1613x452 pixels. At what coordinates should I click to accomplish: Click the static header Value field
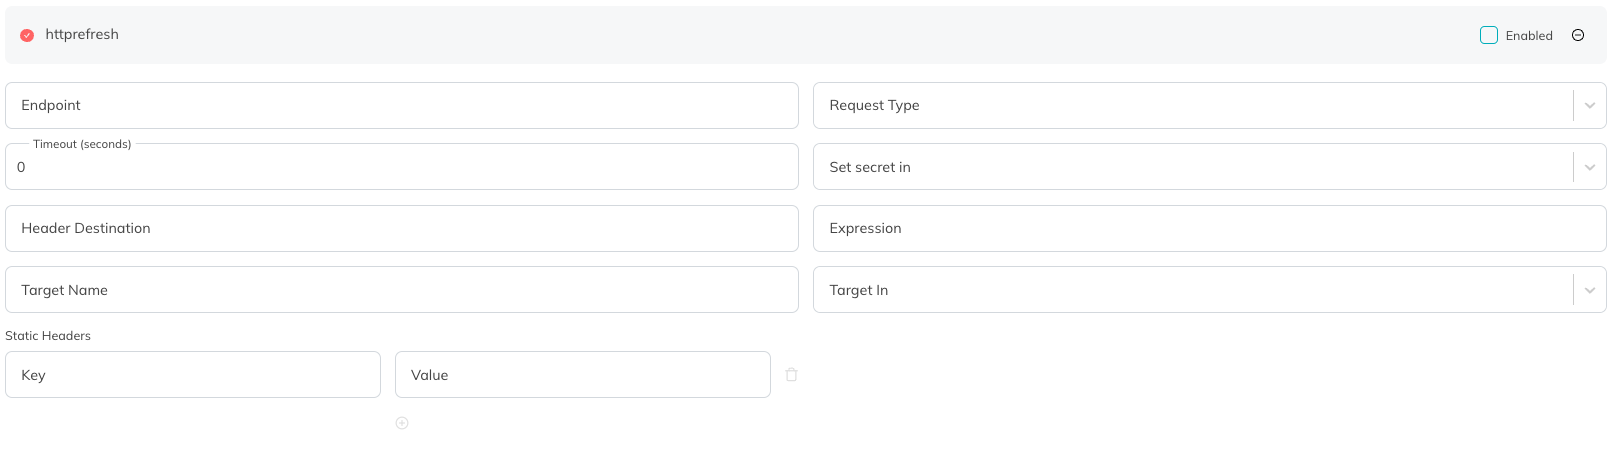(583, 375)
